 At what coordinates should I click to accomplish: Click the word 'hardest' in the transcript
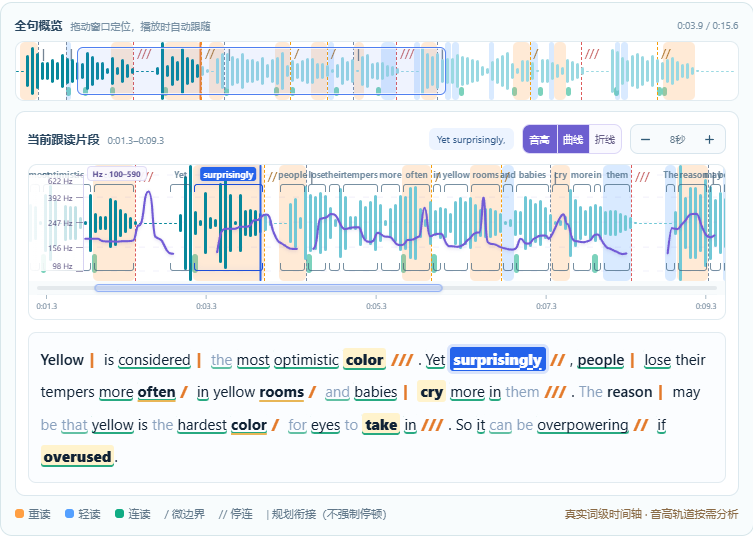pyautogui.click(x=202, y=425)
